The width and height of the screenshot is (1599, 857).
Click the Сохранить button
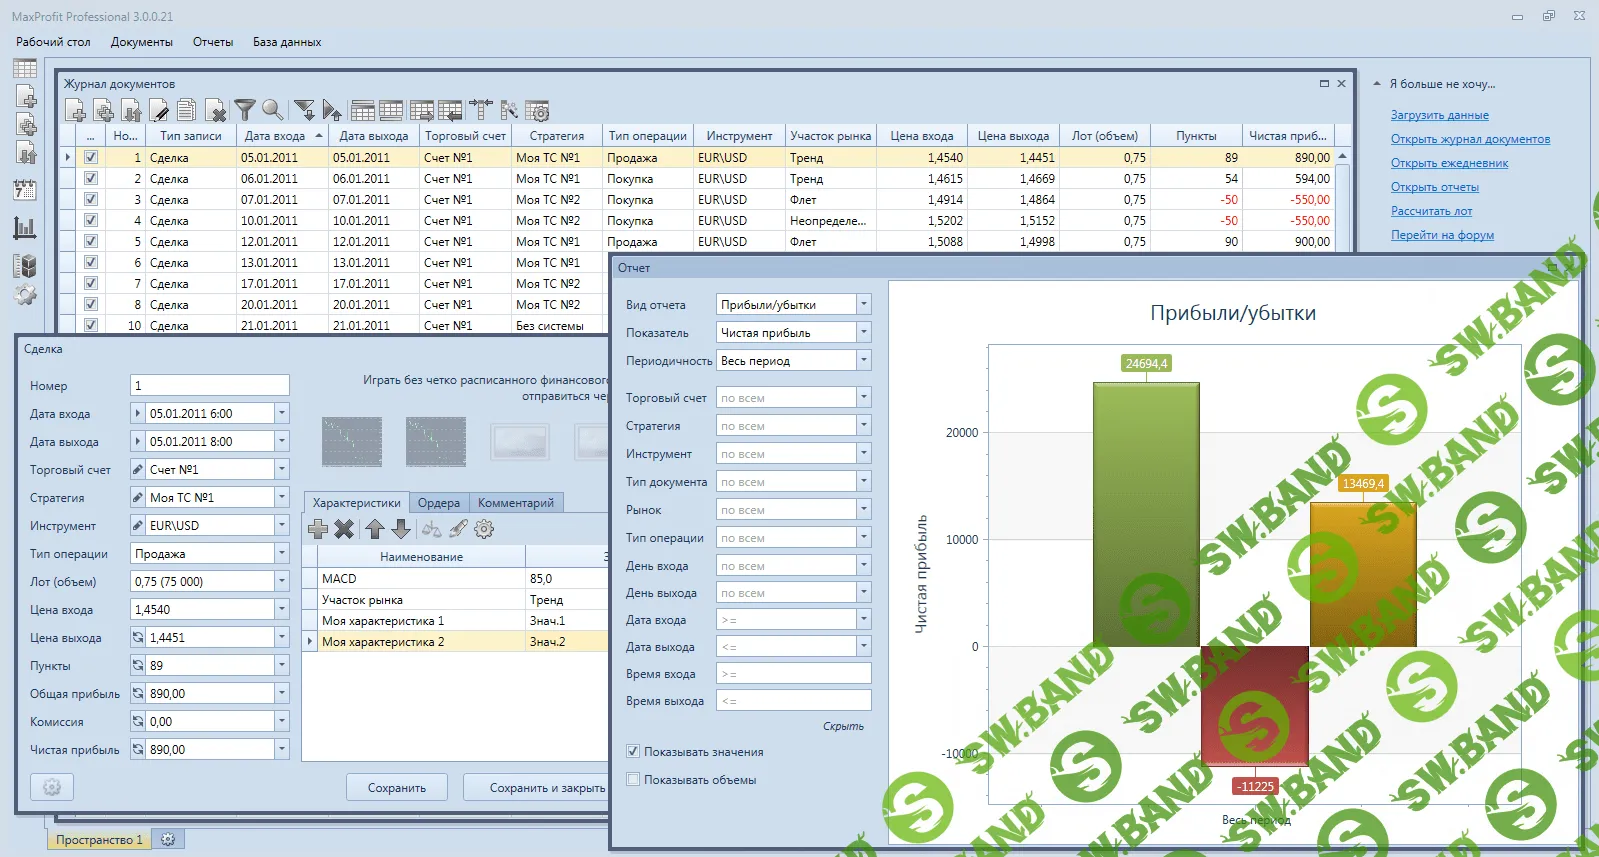397,788
